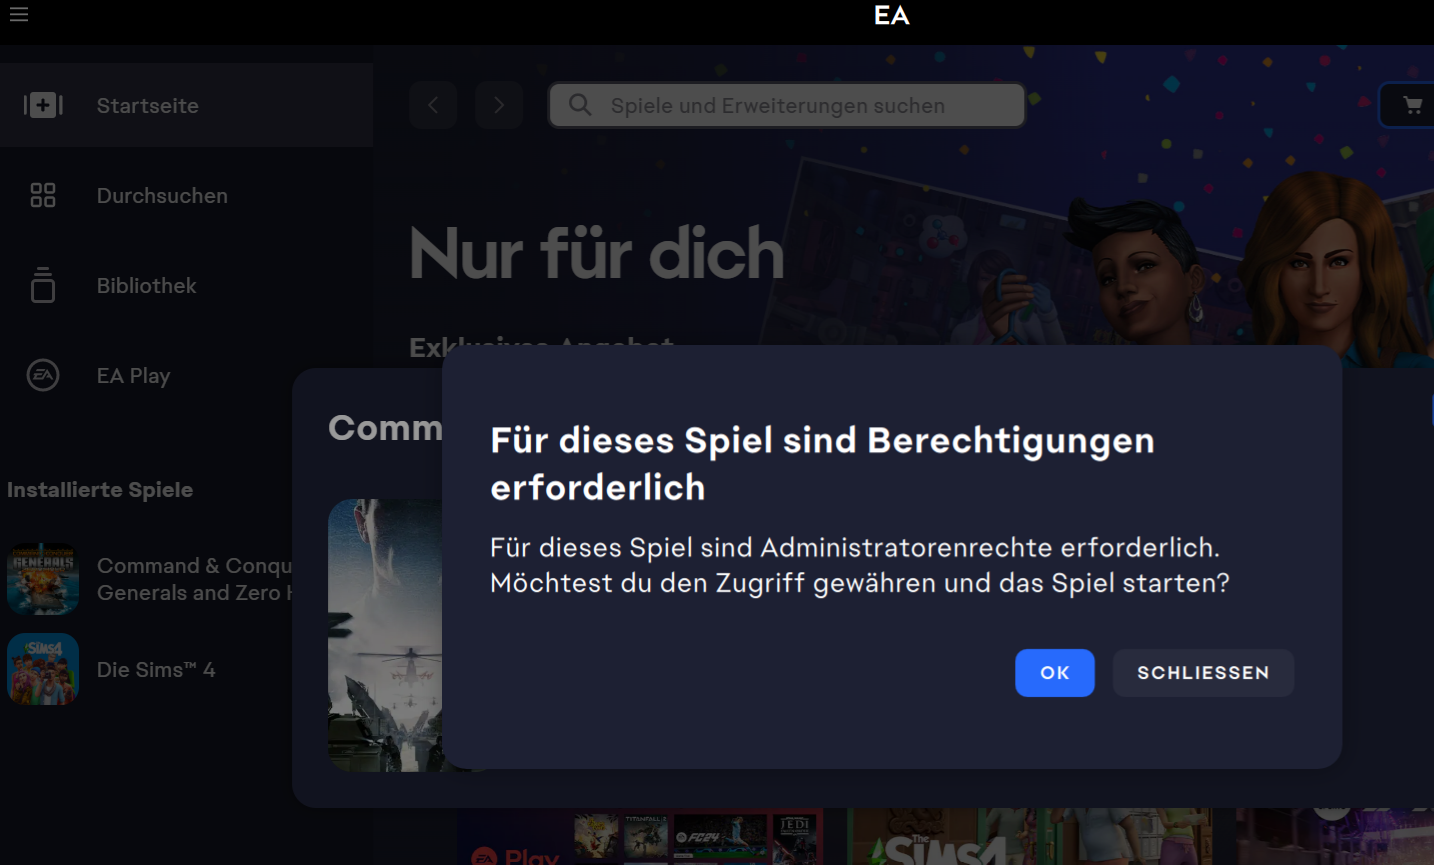Go forward with the right arrow
Screen dimensions: 1434x865
[498, 105]
